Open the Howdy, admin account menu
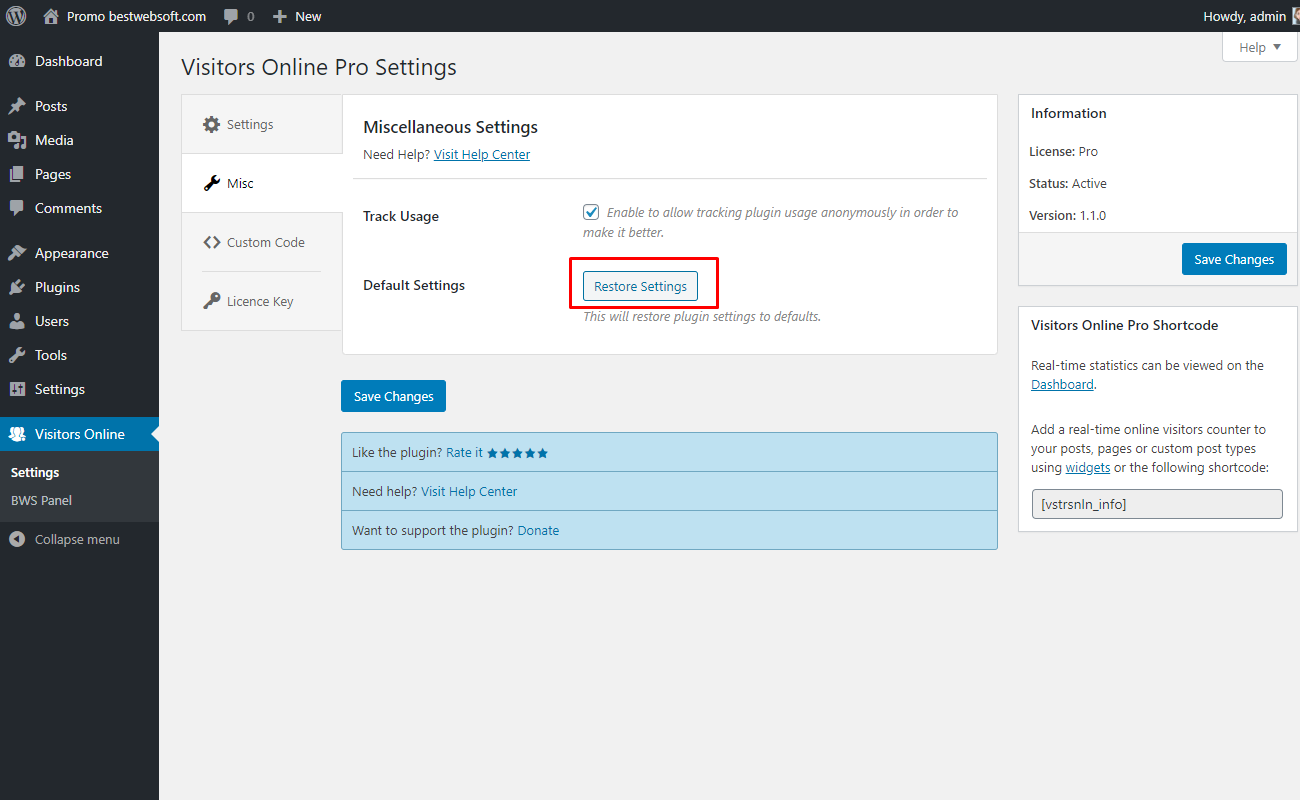This screenshot has height=800, width=1300. pos(1251,16)
